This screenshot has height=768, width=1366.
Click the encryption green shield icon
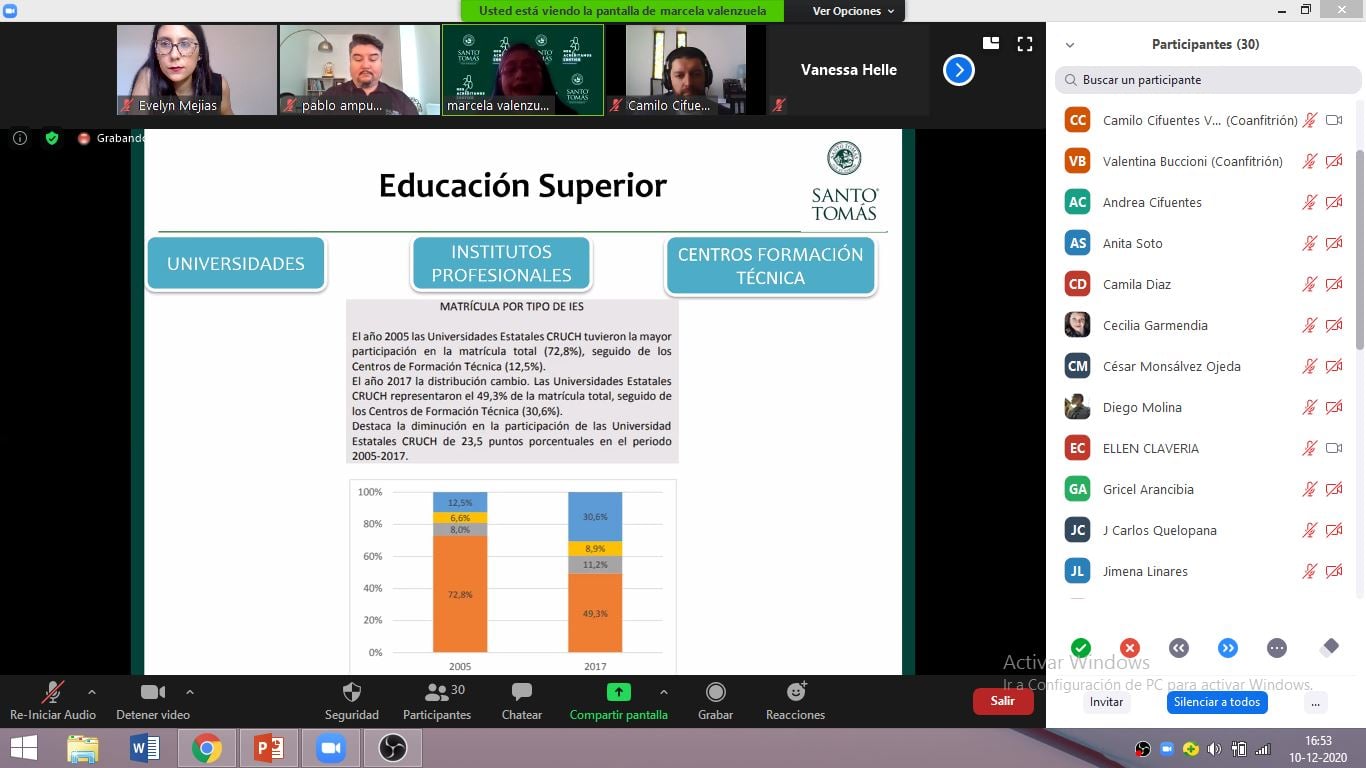(x=52, y=138)
